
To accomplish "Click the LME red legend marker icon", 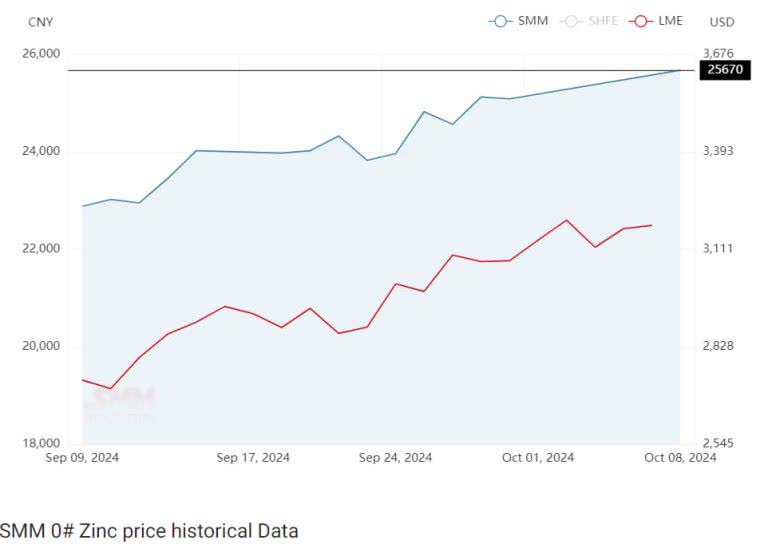I will click(x=641, y=21).
